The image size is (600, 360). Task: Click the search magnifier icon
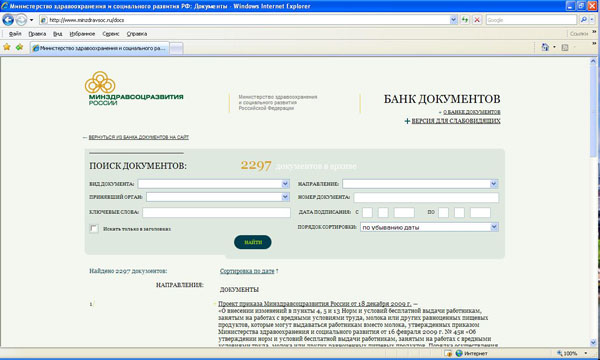coord(584,20)
